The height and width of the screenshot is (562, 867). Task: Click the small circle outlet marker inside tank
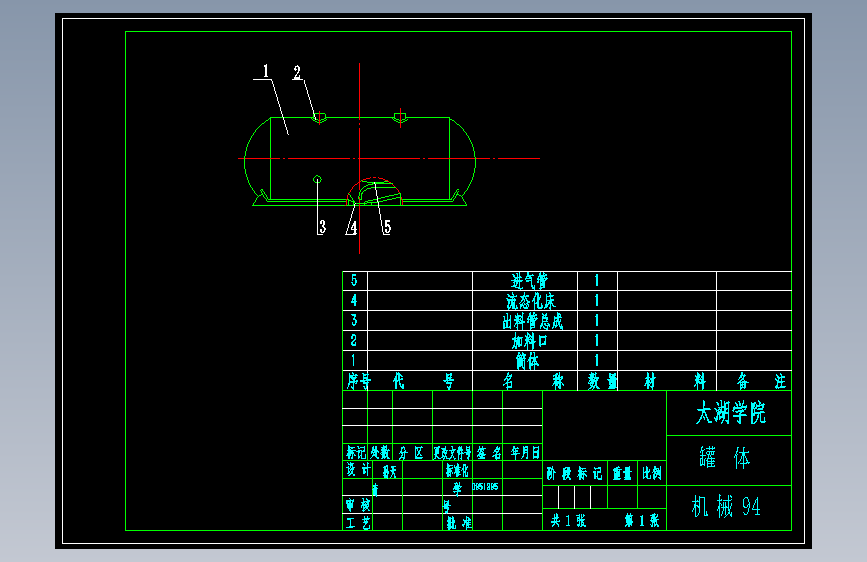tap(317, 179)
